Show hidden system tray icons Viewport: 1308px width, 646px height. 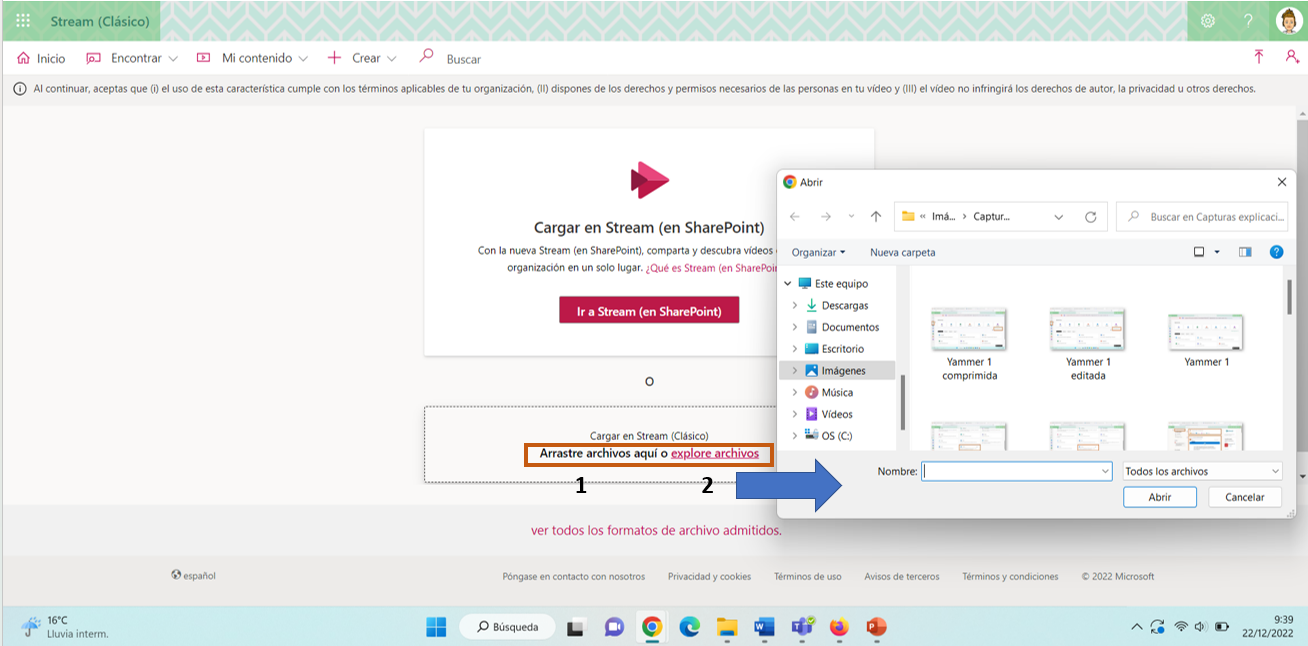click(1136, 627)
